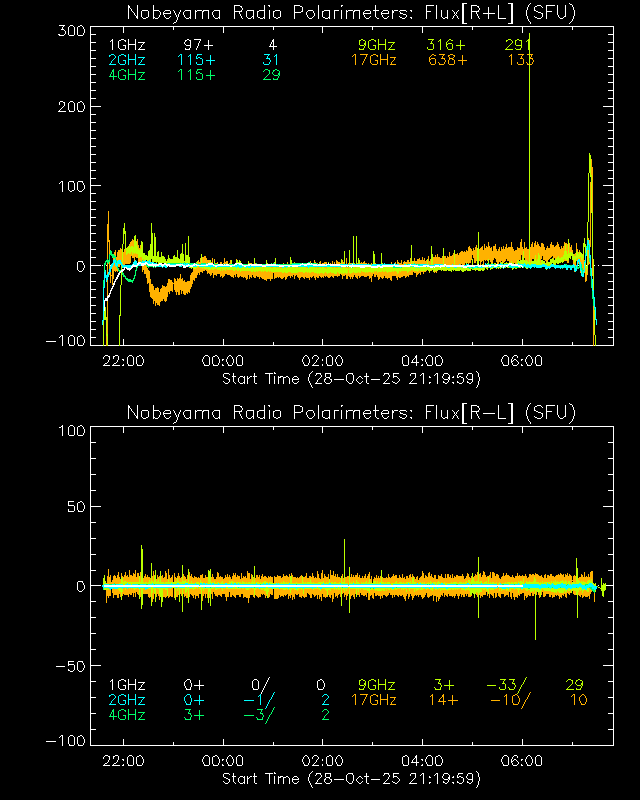This screenshot has width=640, height=800.
Task: Select the 22:00 time tick under upper plot
Action: [x=123, y=361]
